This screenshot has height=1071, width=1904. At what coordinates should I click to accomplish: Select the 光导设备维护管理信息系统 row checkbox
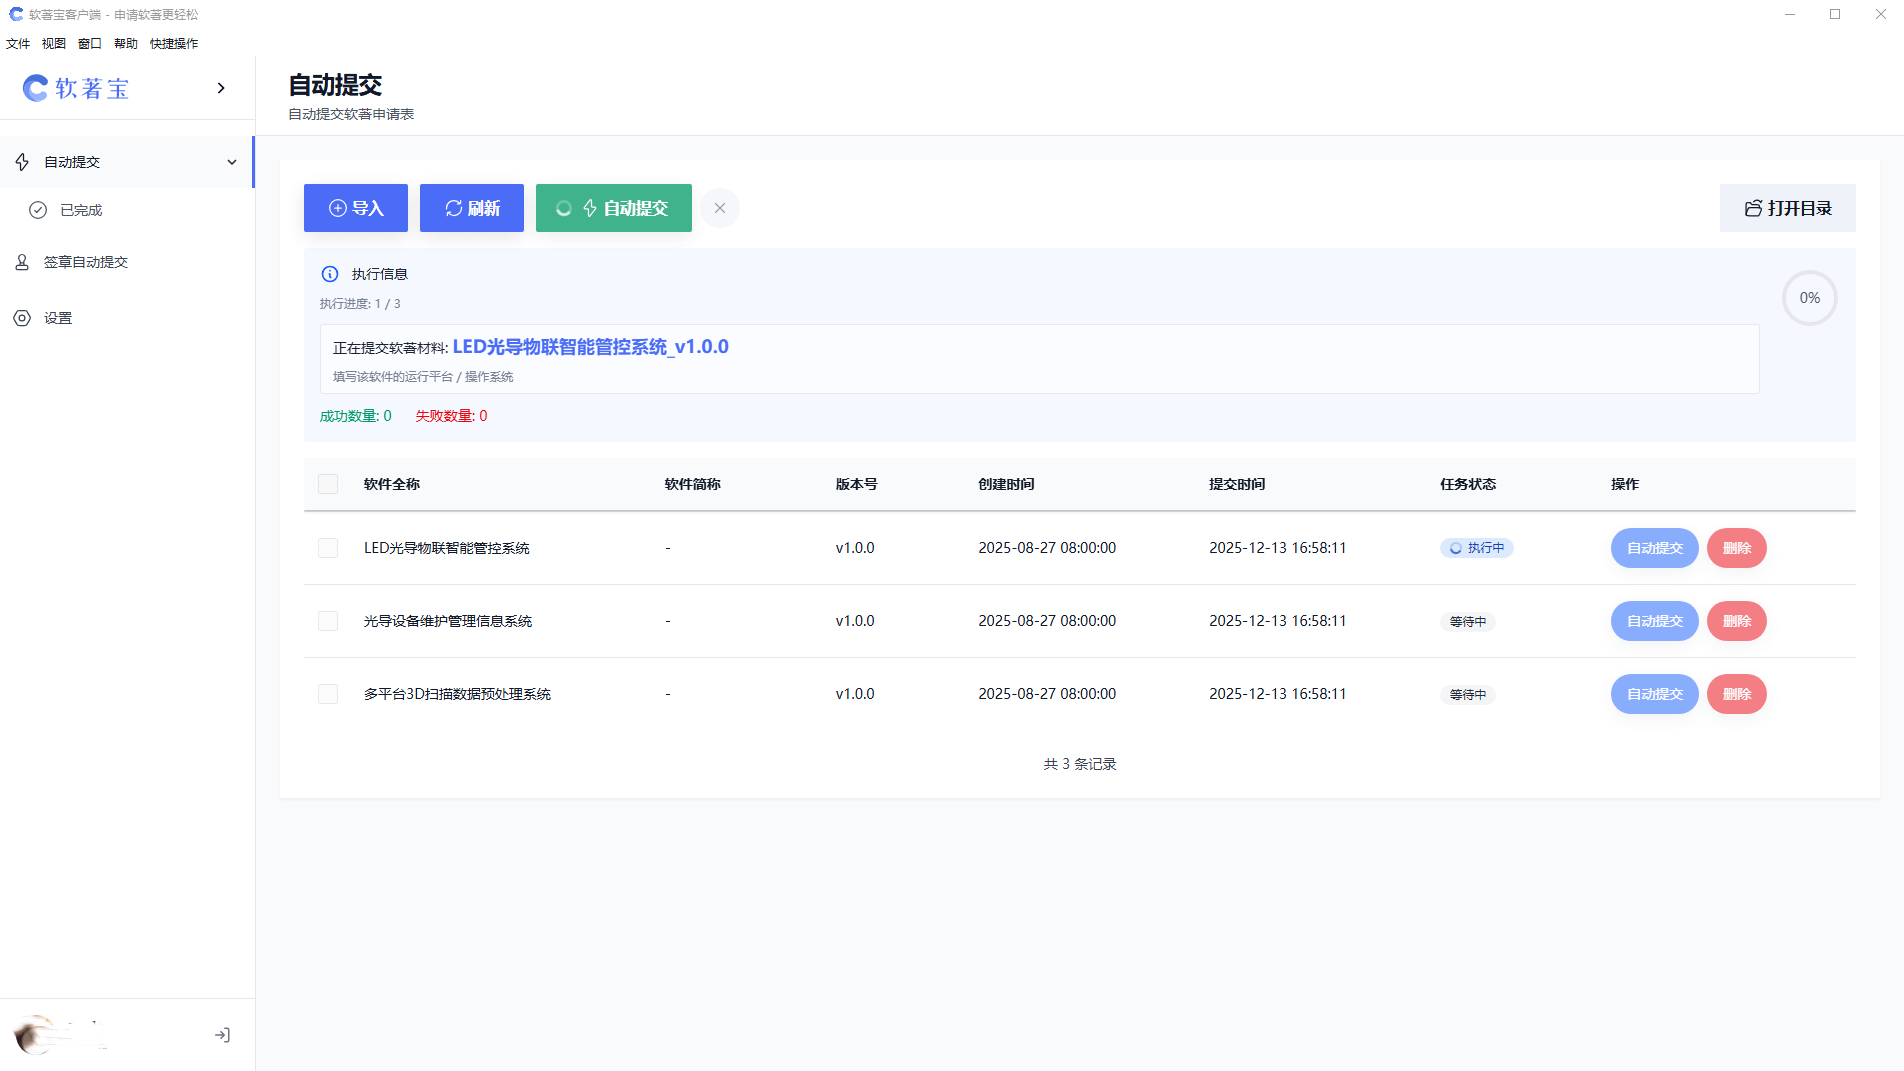click(328, 621)
